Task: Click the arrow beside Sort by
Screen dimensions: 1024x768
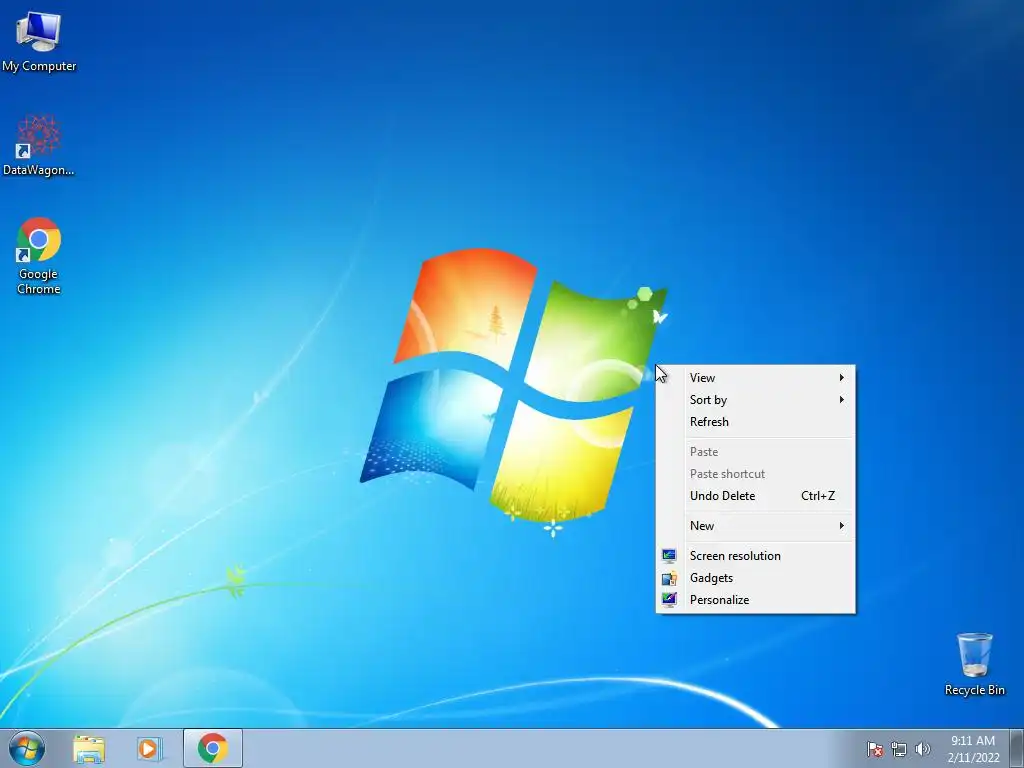Action: (842, 400)
